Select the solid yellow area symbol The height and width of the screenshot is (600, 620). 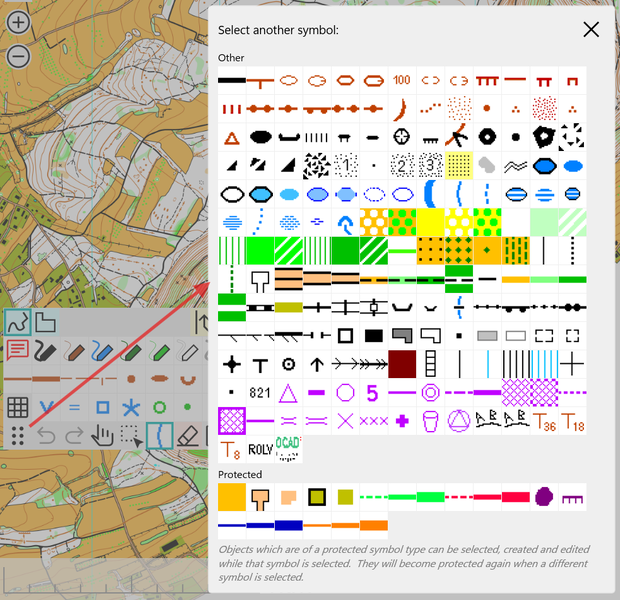click(430, 223)
